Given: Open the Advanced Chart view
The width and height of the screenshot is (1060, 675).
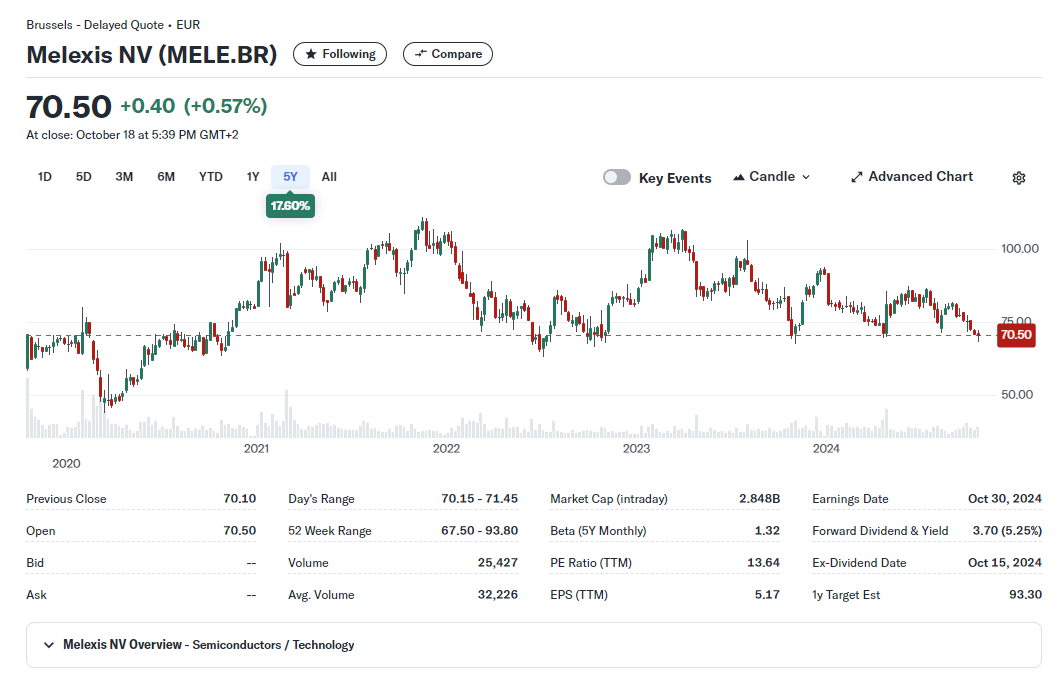Looking at the screenshot, I should pos(911,177).
